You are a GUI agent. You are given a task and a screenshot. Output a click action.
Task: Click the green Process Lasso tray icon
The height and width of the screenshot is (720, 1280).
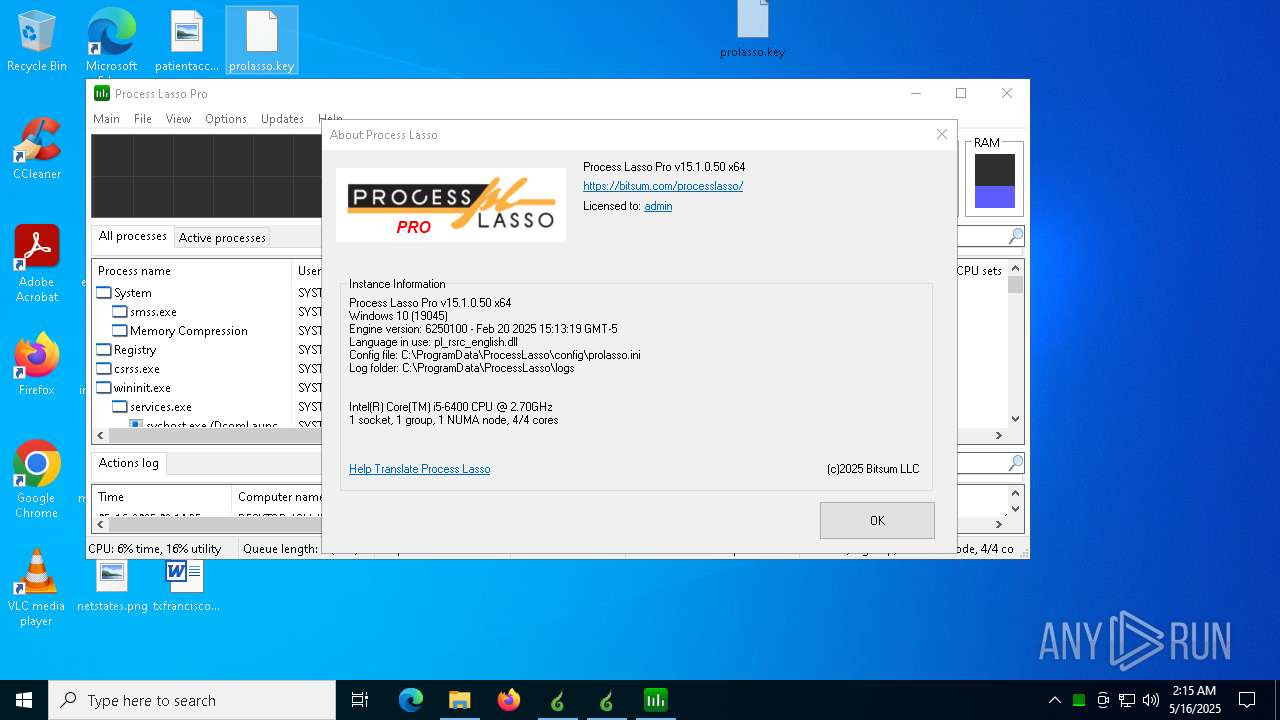1079,700
